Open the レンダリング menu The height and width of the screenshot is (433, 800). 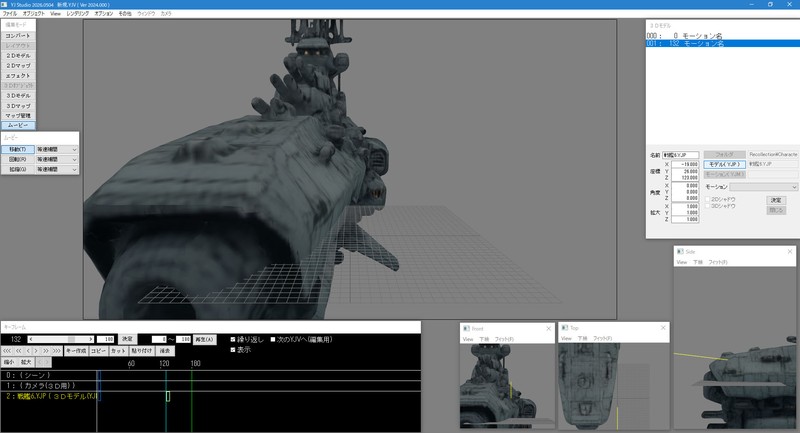click(x=78, y=14)
